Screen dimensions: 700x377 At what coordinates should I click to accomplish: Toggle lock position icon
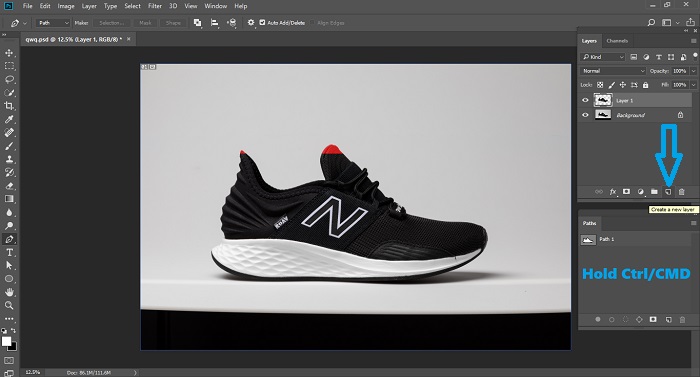[x=623, y=85]
